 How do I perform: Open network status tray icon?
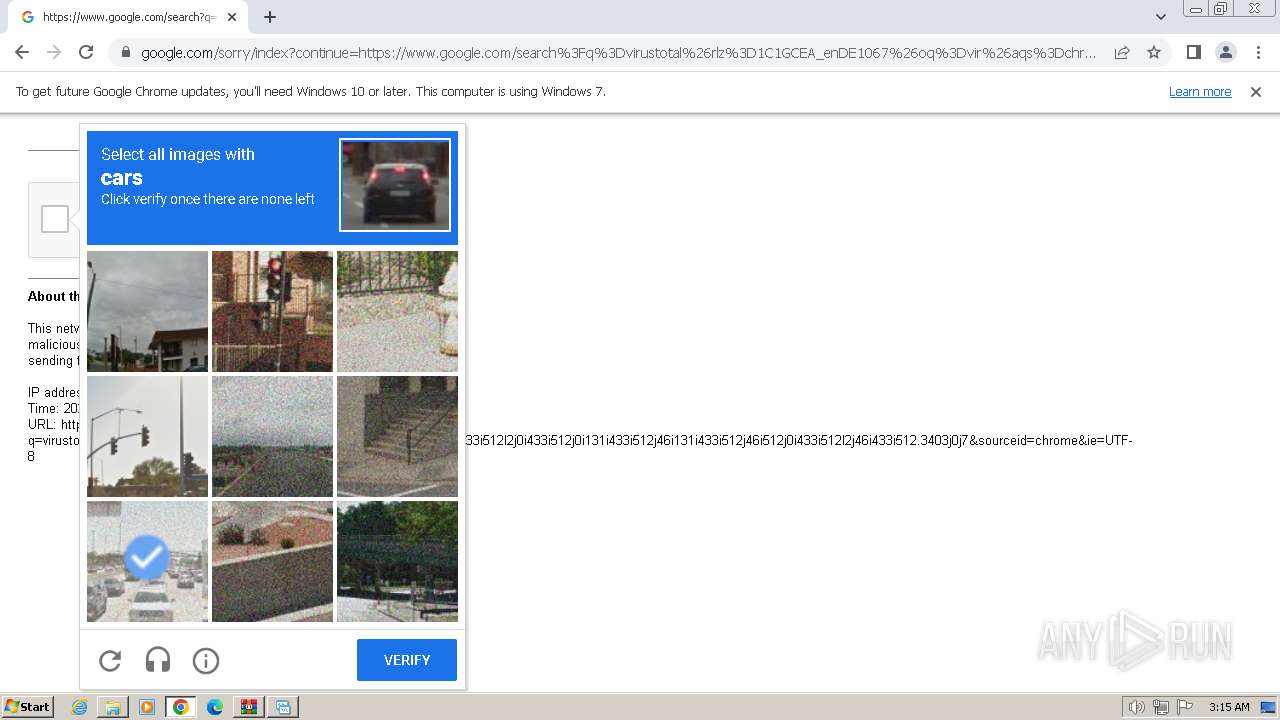click(x=1161, y=707)
